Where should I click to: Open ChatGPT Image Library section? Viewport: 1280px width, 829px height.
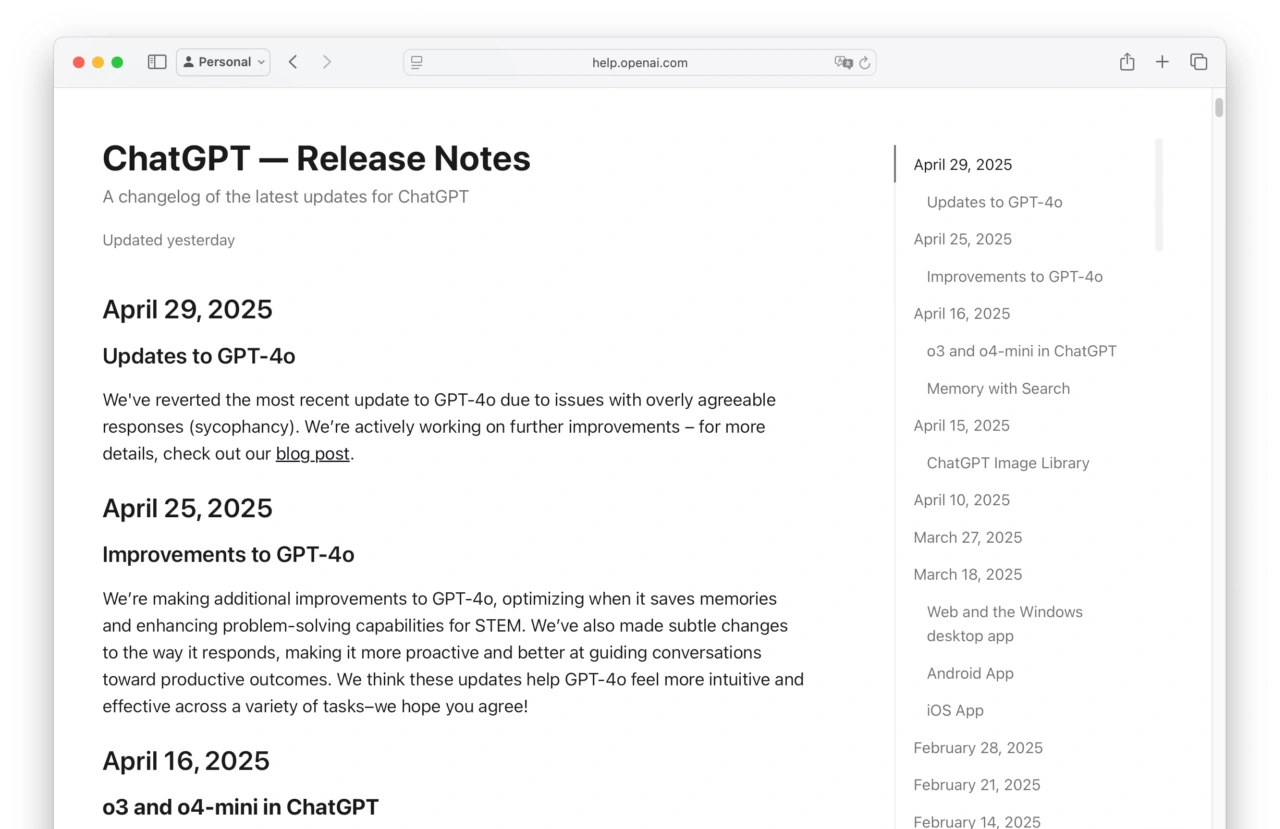[x=1007, y=462]
